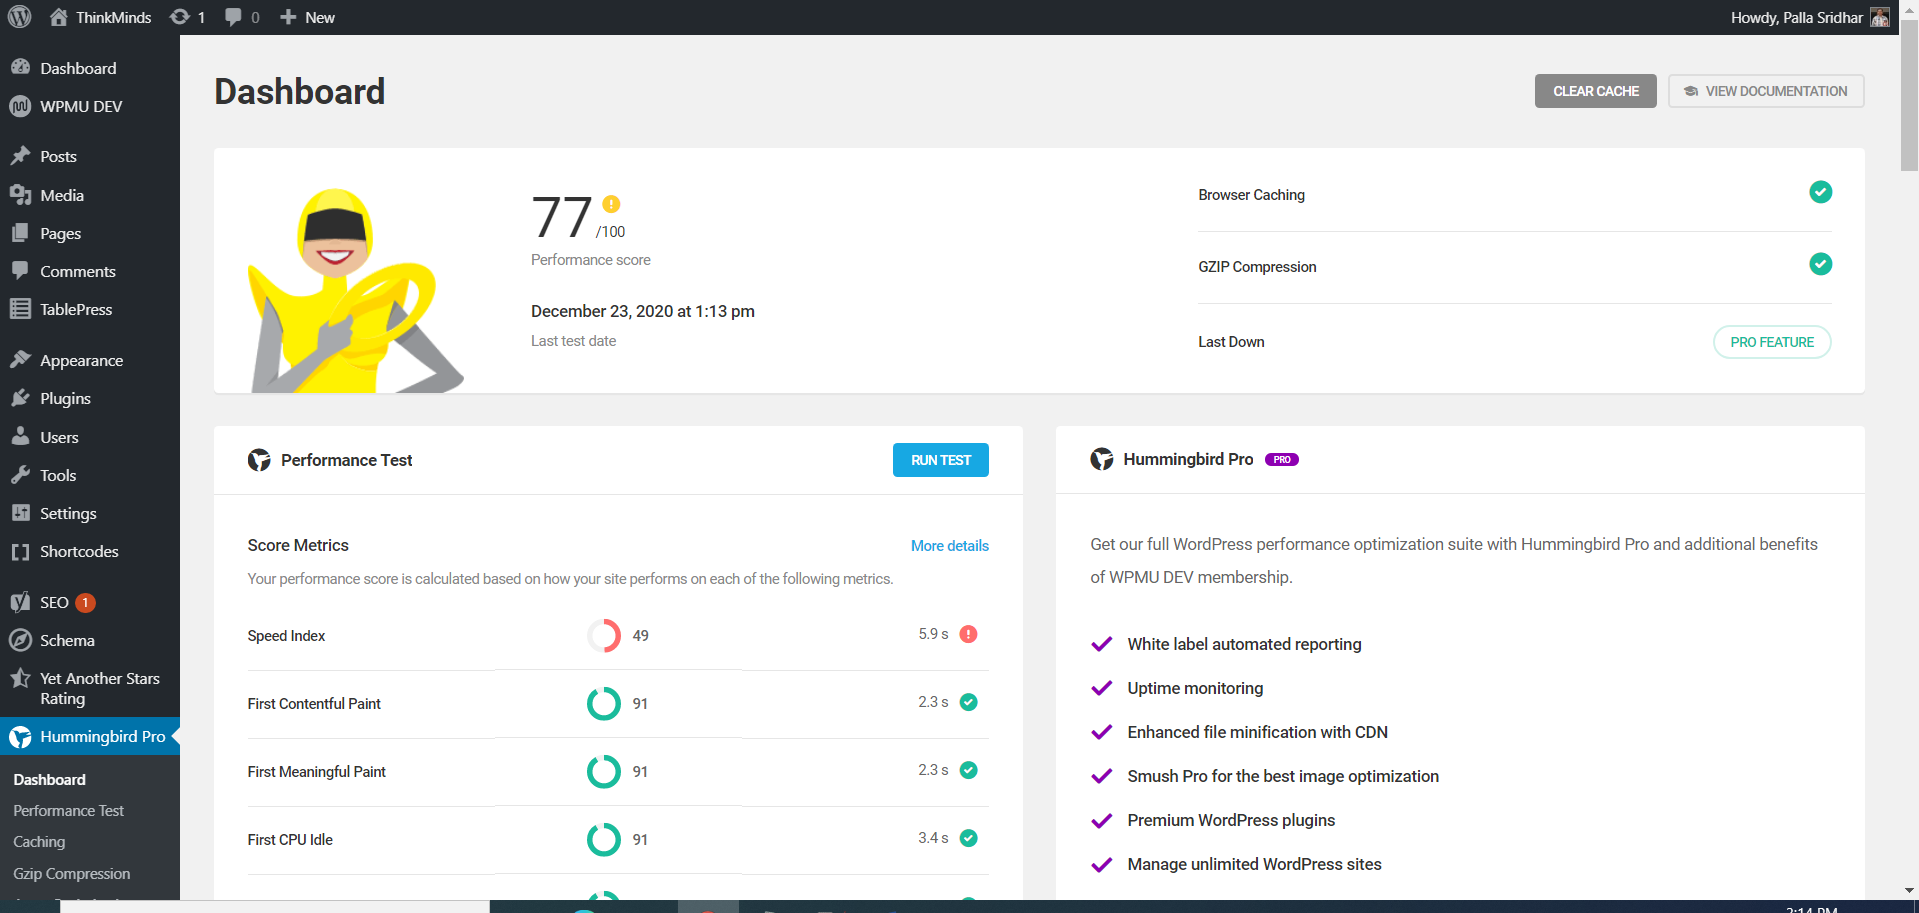Click First CPU Idle check icon
Screen dimensions: 1919x913
(x=968, y=838)
